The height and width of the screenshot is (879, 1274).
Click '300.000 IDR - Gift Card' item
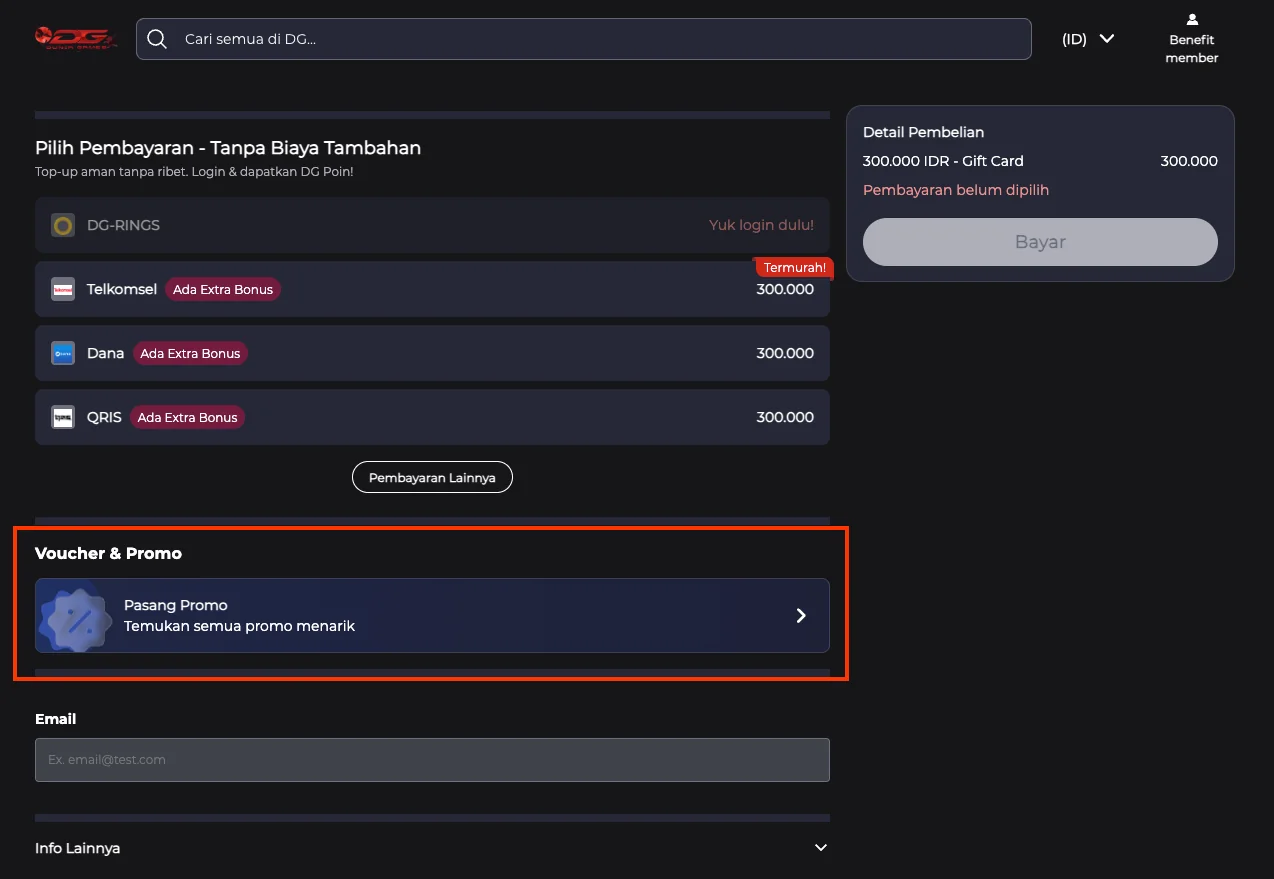(x=943, y=161)
